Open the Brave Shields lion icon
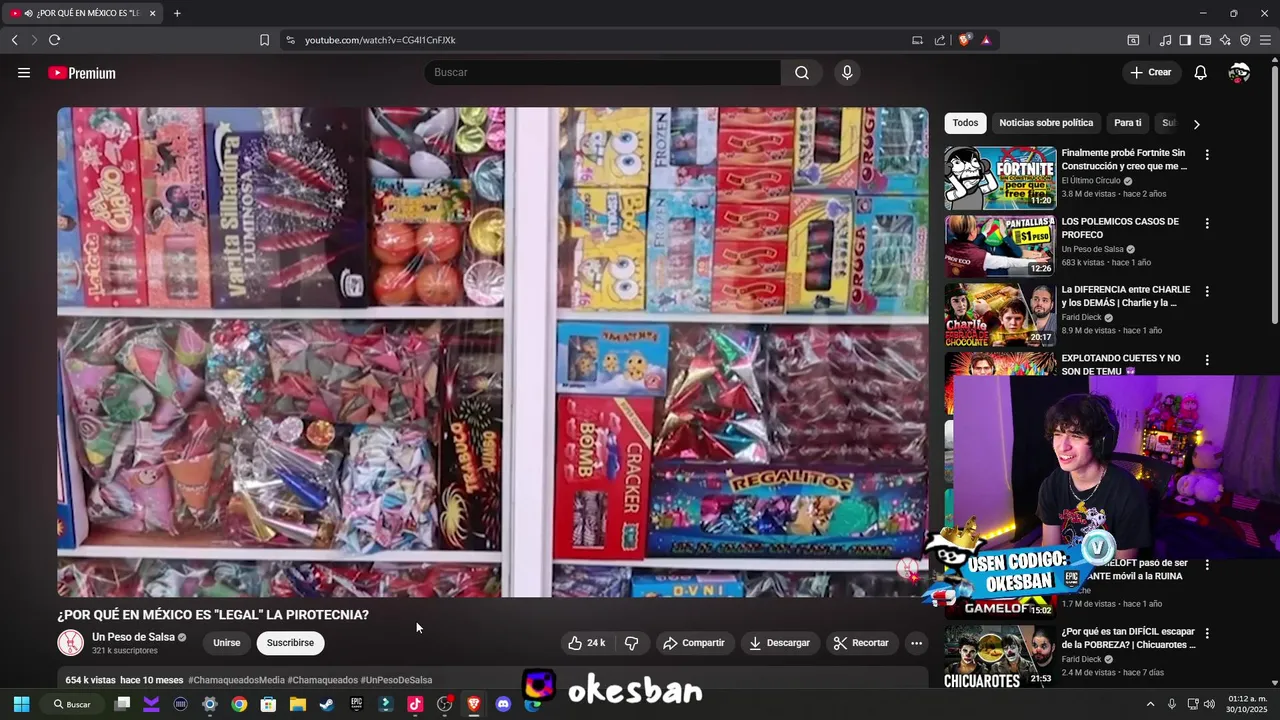 tap(964, 40)
